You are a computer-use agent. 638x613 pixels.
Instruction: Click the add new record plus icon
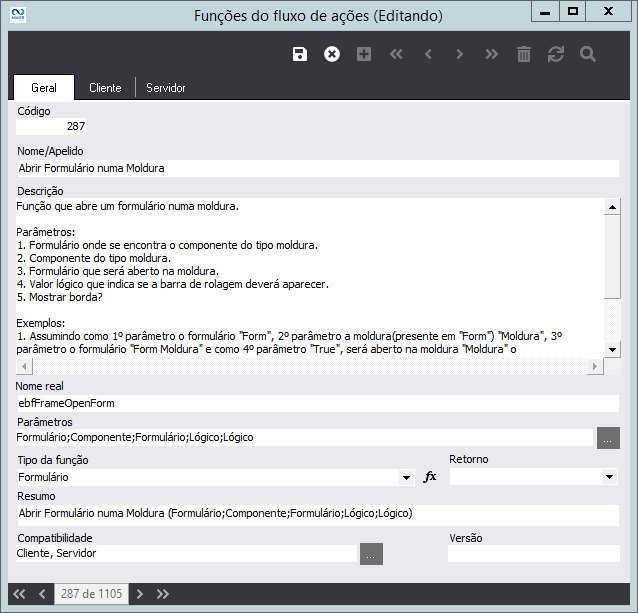point(364,54)
